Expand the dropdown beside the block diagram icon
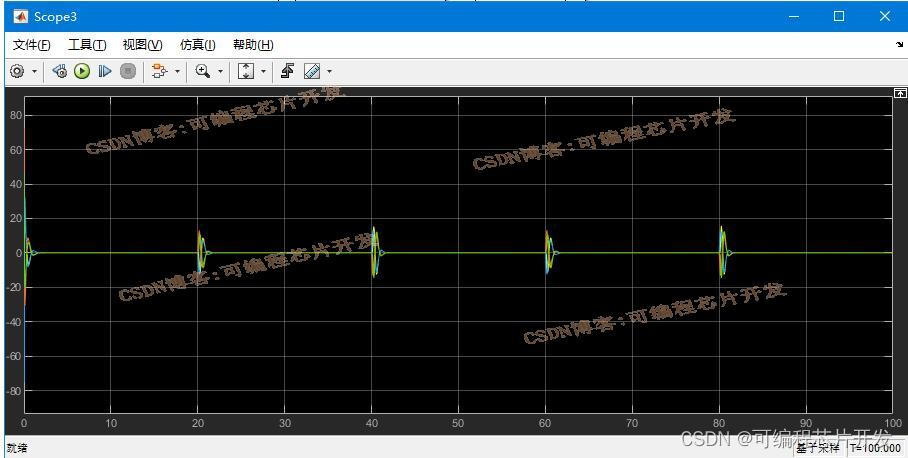 177,71
